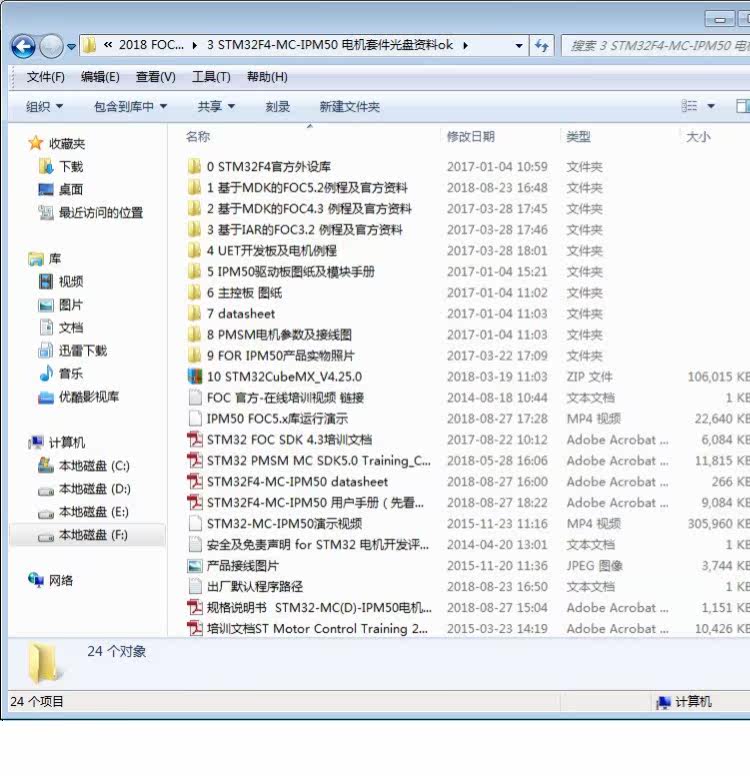
Task: Expand the 共享 dropdown
Action: tap(216, 106)
